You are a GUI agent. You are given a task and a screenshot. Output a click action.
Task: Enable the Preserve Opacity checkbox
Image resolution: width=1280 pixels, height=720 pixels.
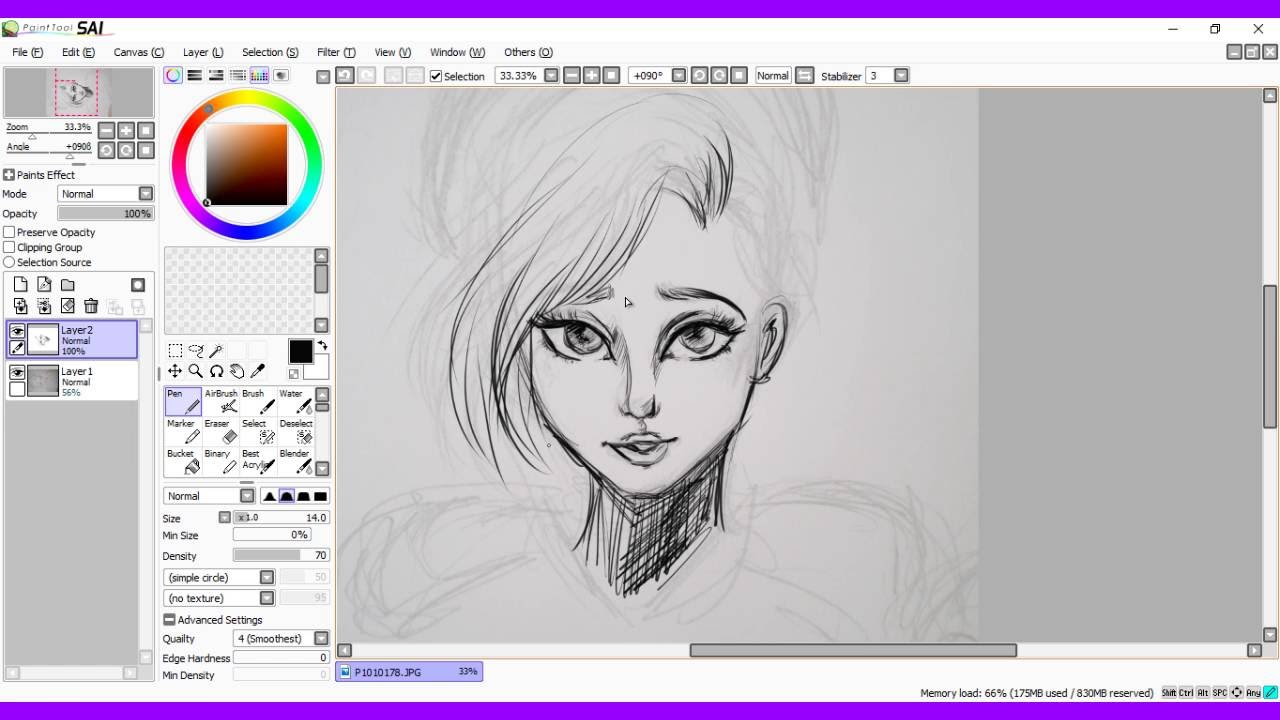tap(9, 232)
